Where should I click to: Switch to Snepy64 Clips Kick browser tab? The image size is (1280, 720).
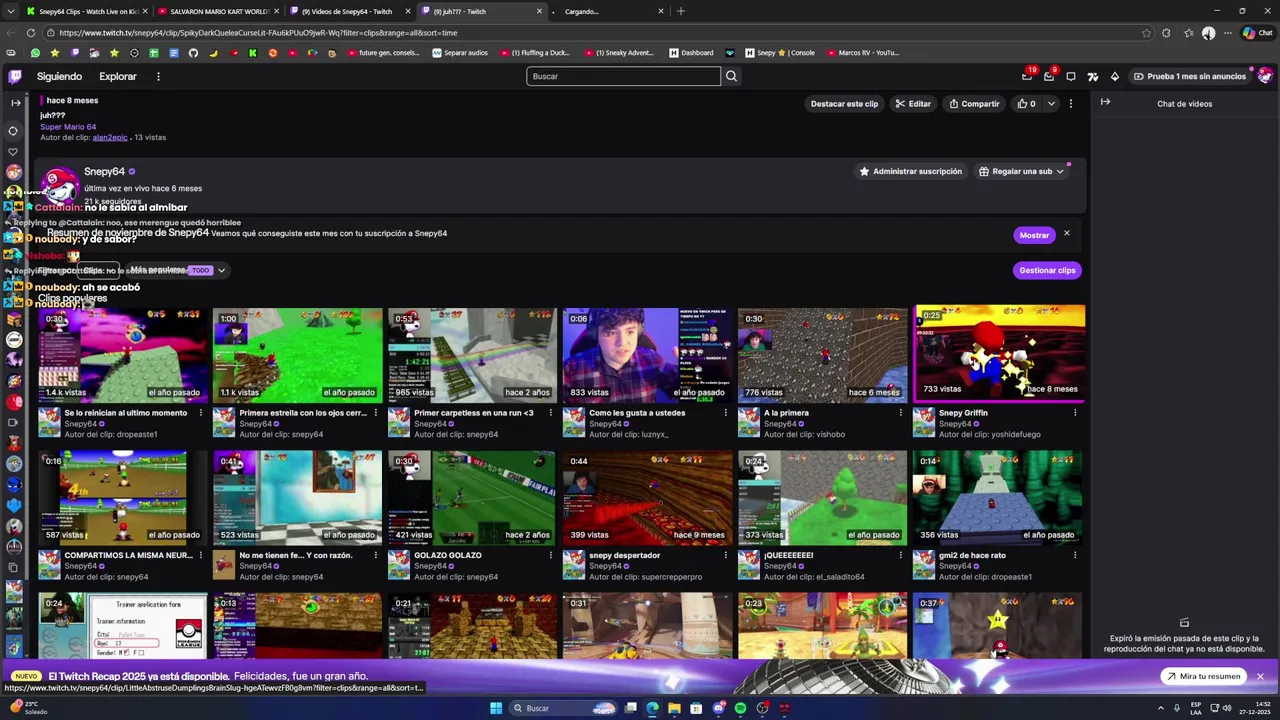coord(88,11)
